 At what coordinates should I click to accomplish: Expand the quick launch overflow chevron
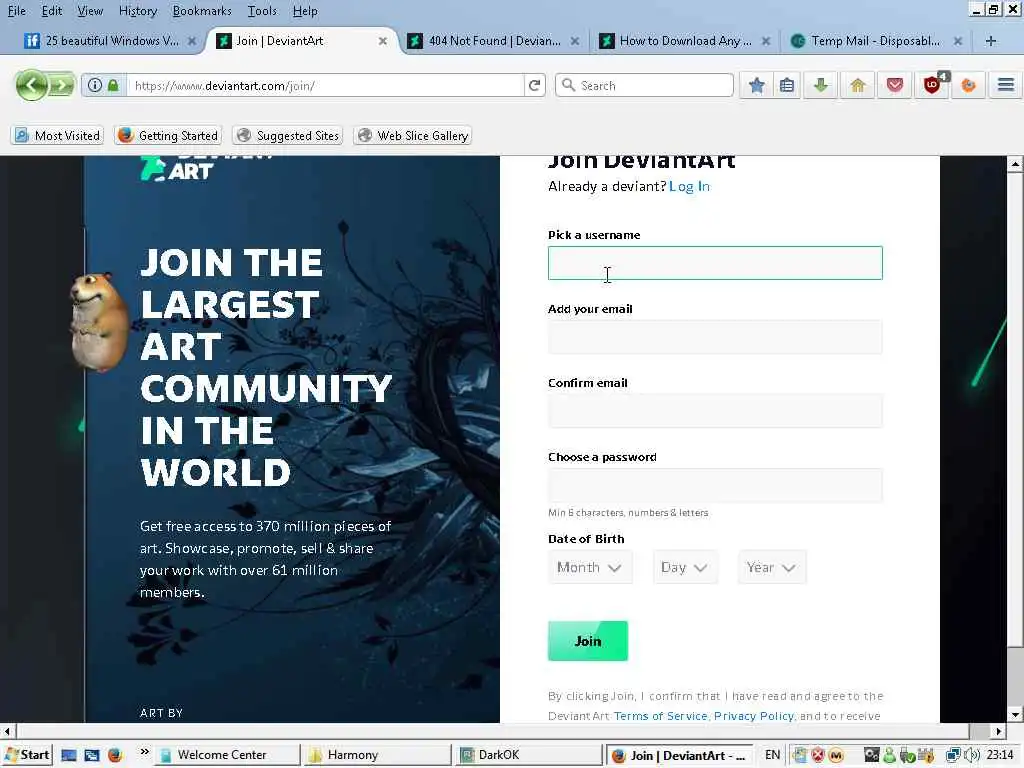coord(144,752)
